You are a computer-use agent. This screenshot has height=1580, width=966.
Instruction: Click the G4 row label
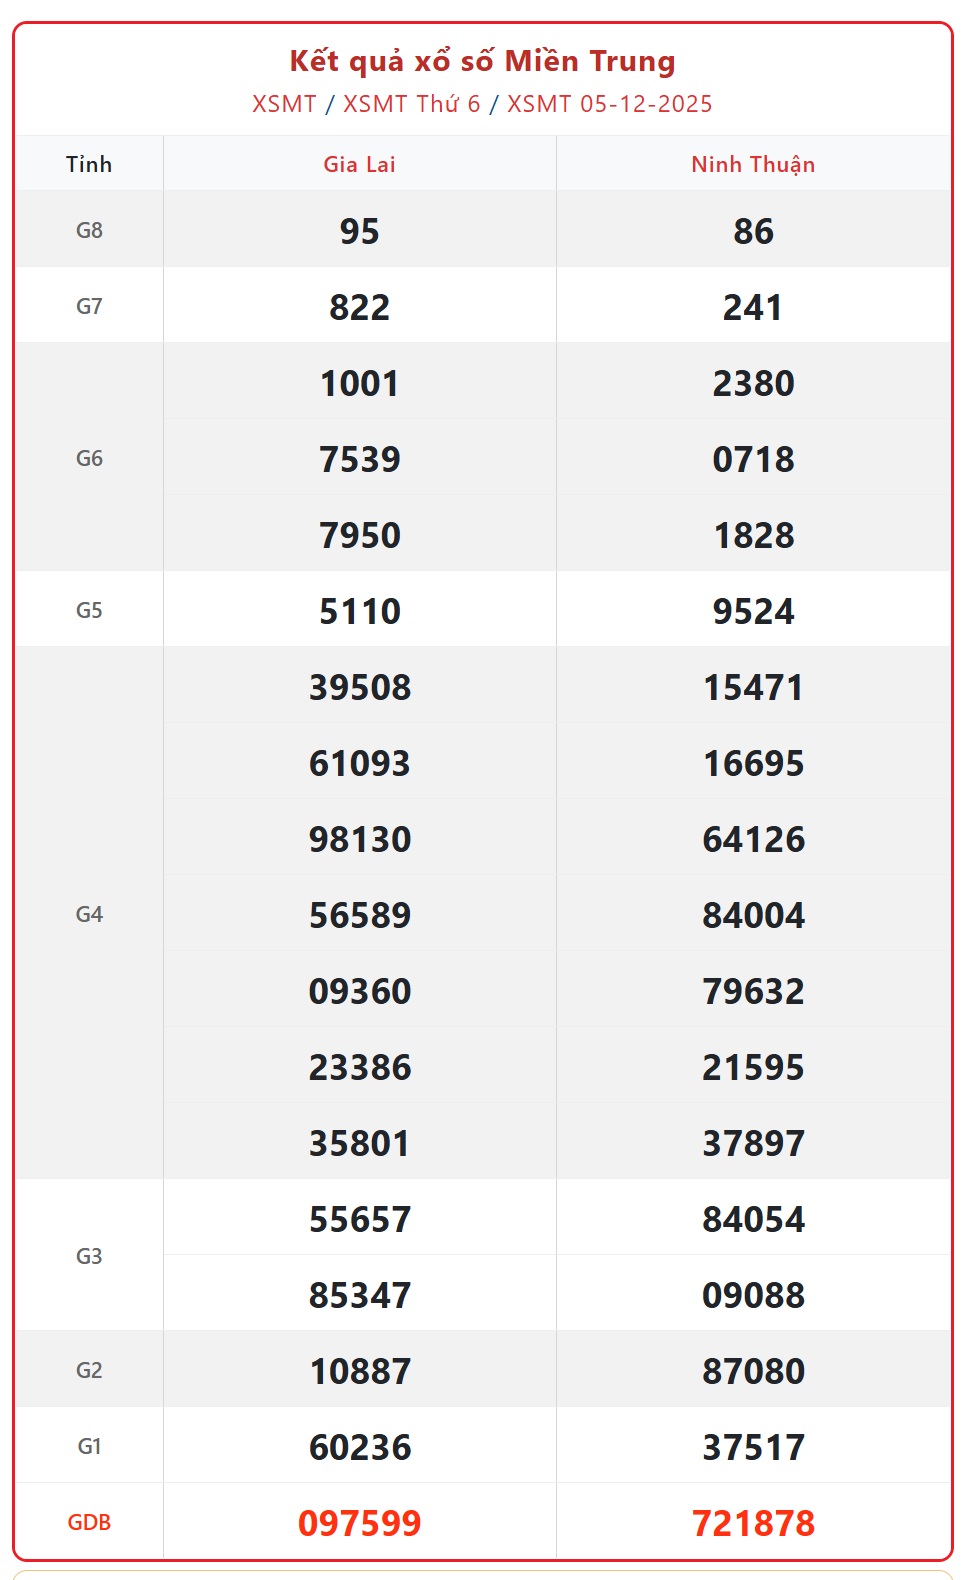(x=89, y=914)
